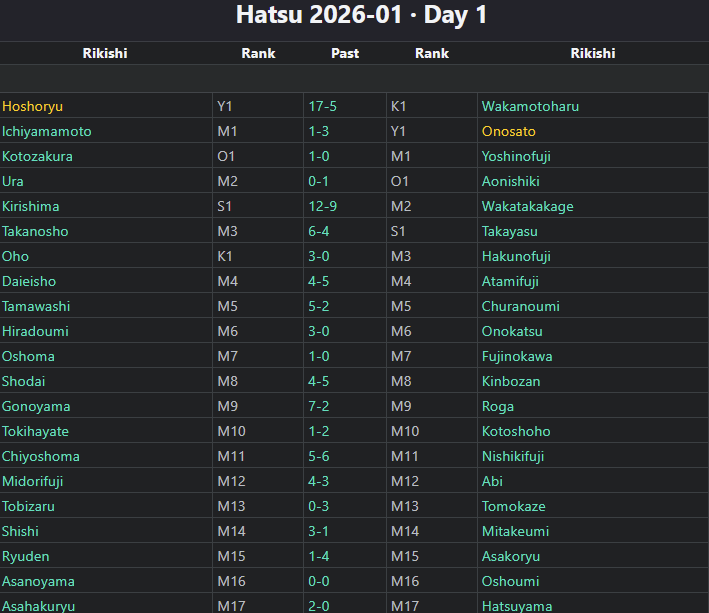View the 7-2 past record link

(x=318, y=406)
